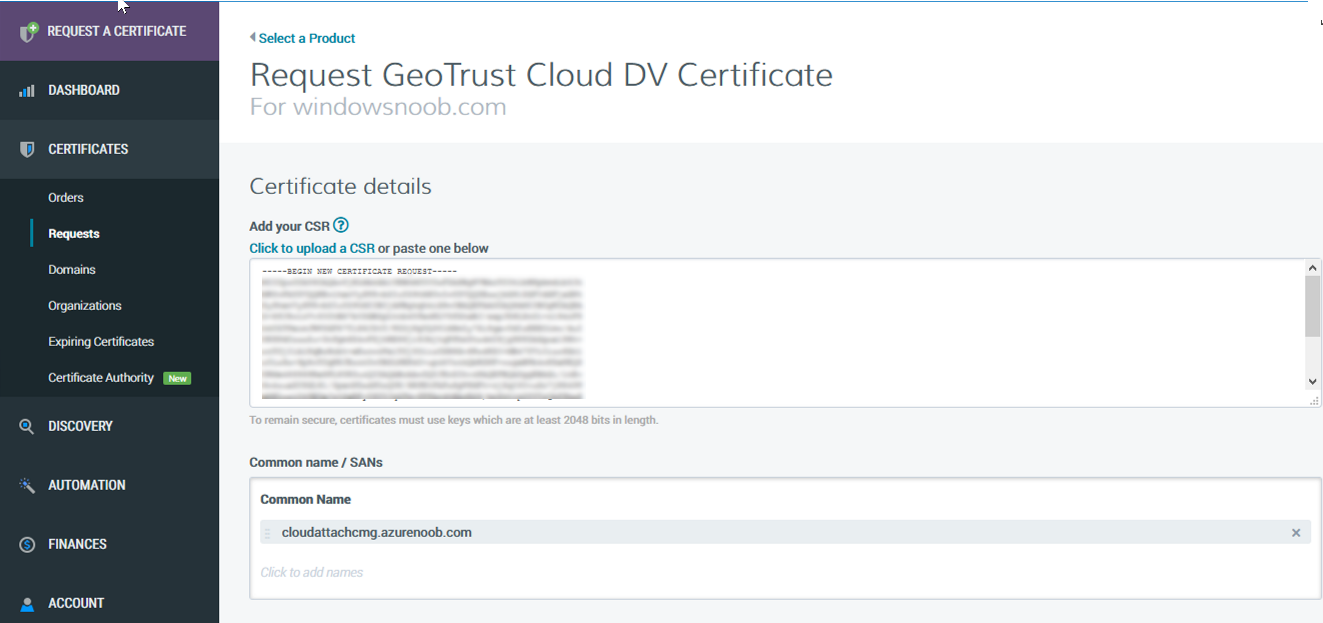Click the Common Name heading in the box
The height and width of the screenshot is (623, 1323).
(x=305, y=499)
